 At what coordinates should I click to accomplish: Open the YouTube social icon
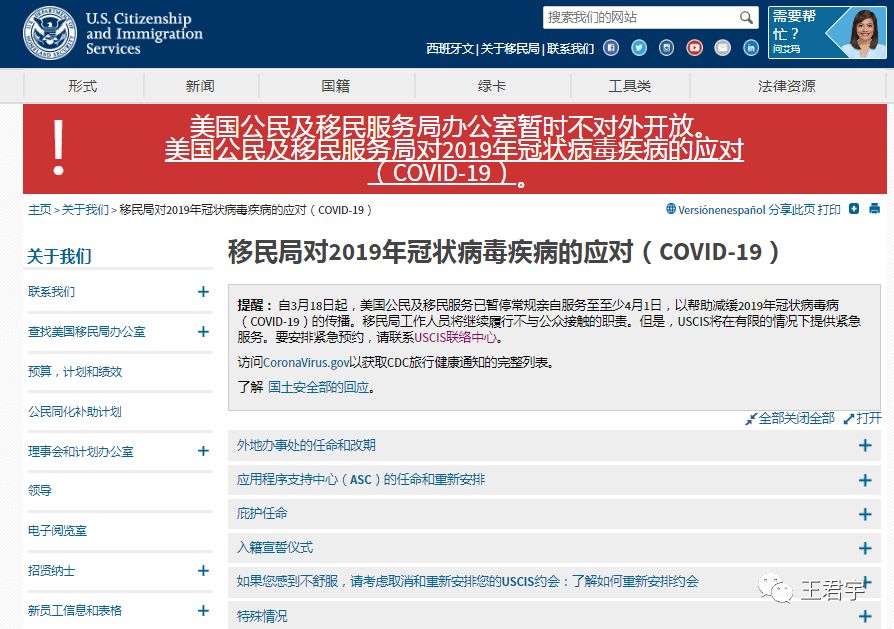coord(694,48)
